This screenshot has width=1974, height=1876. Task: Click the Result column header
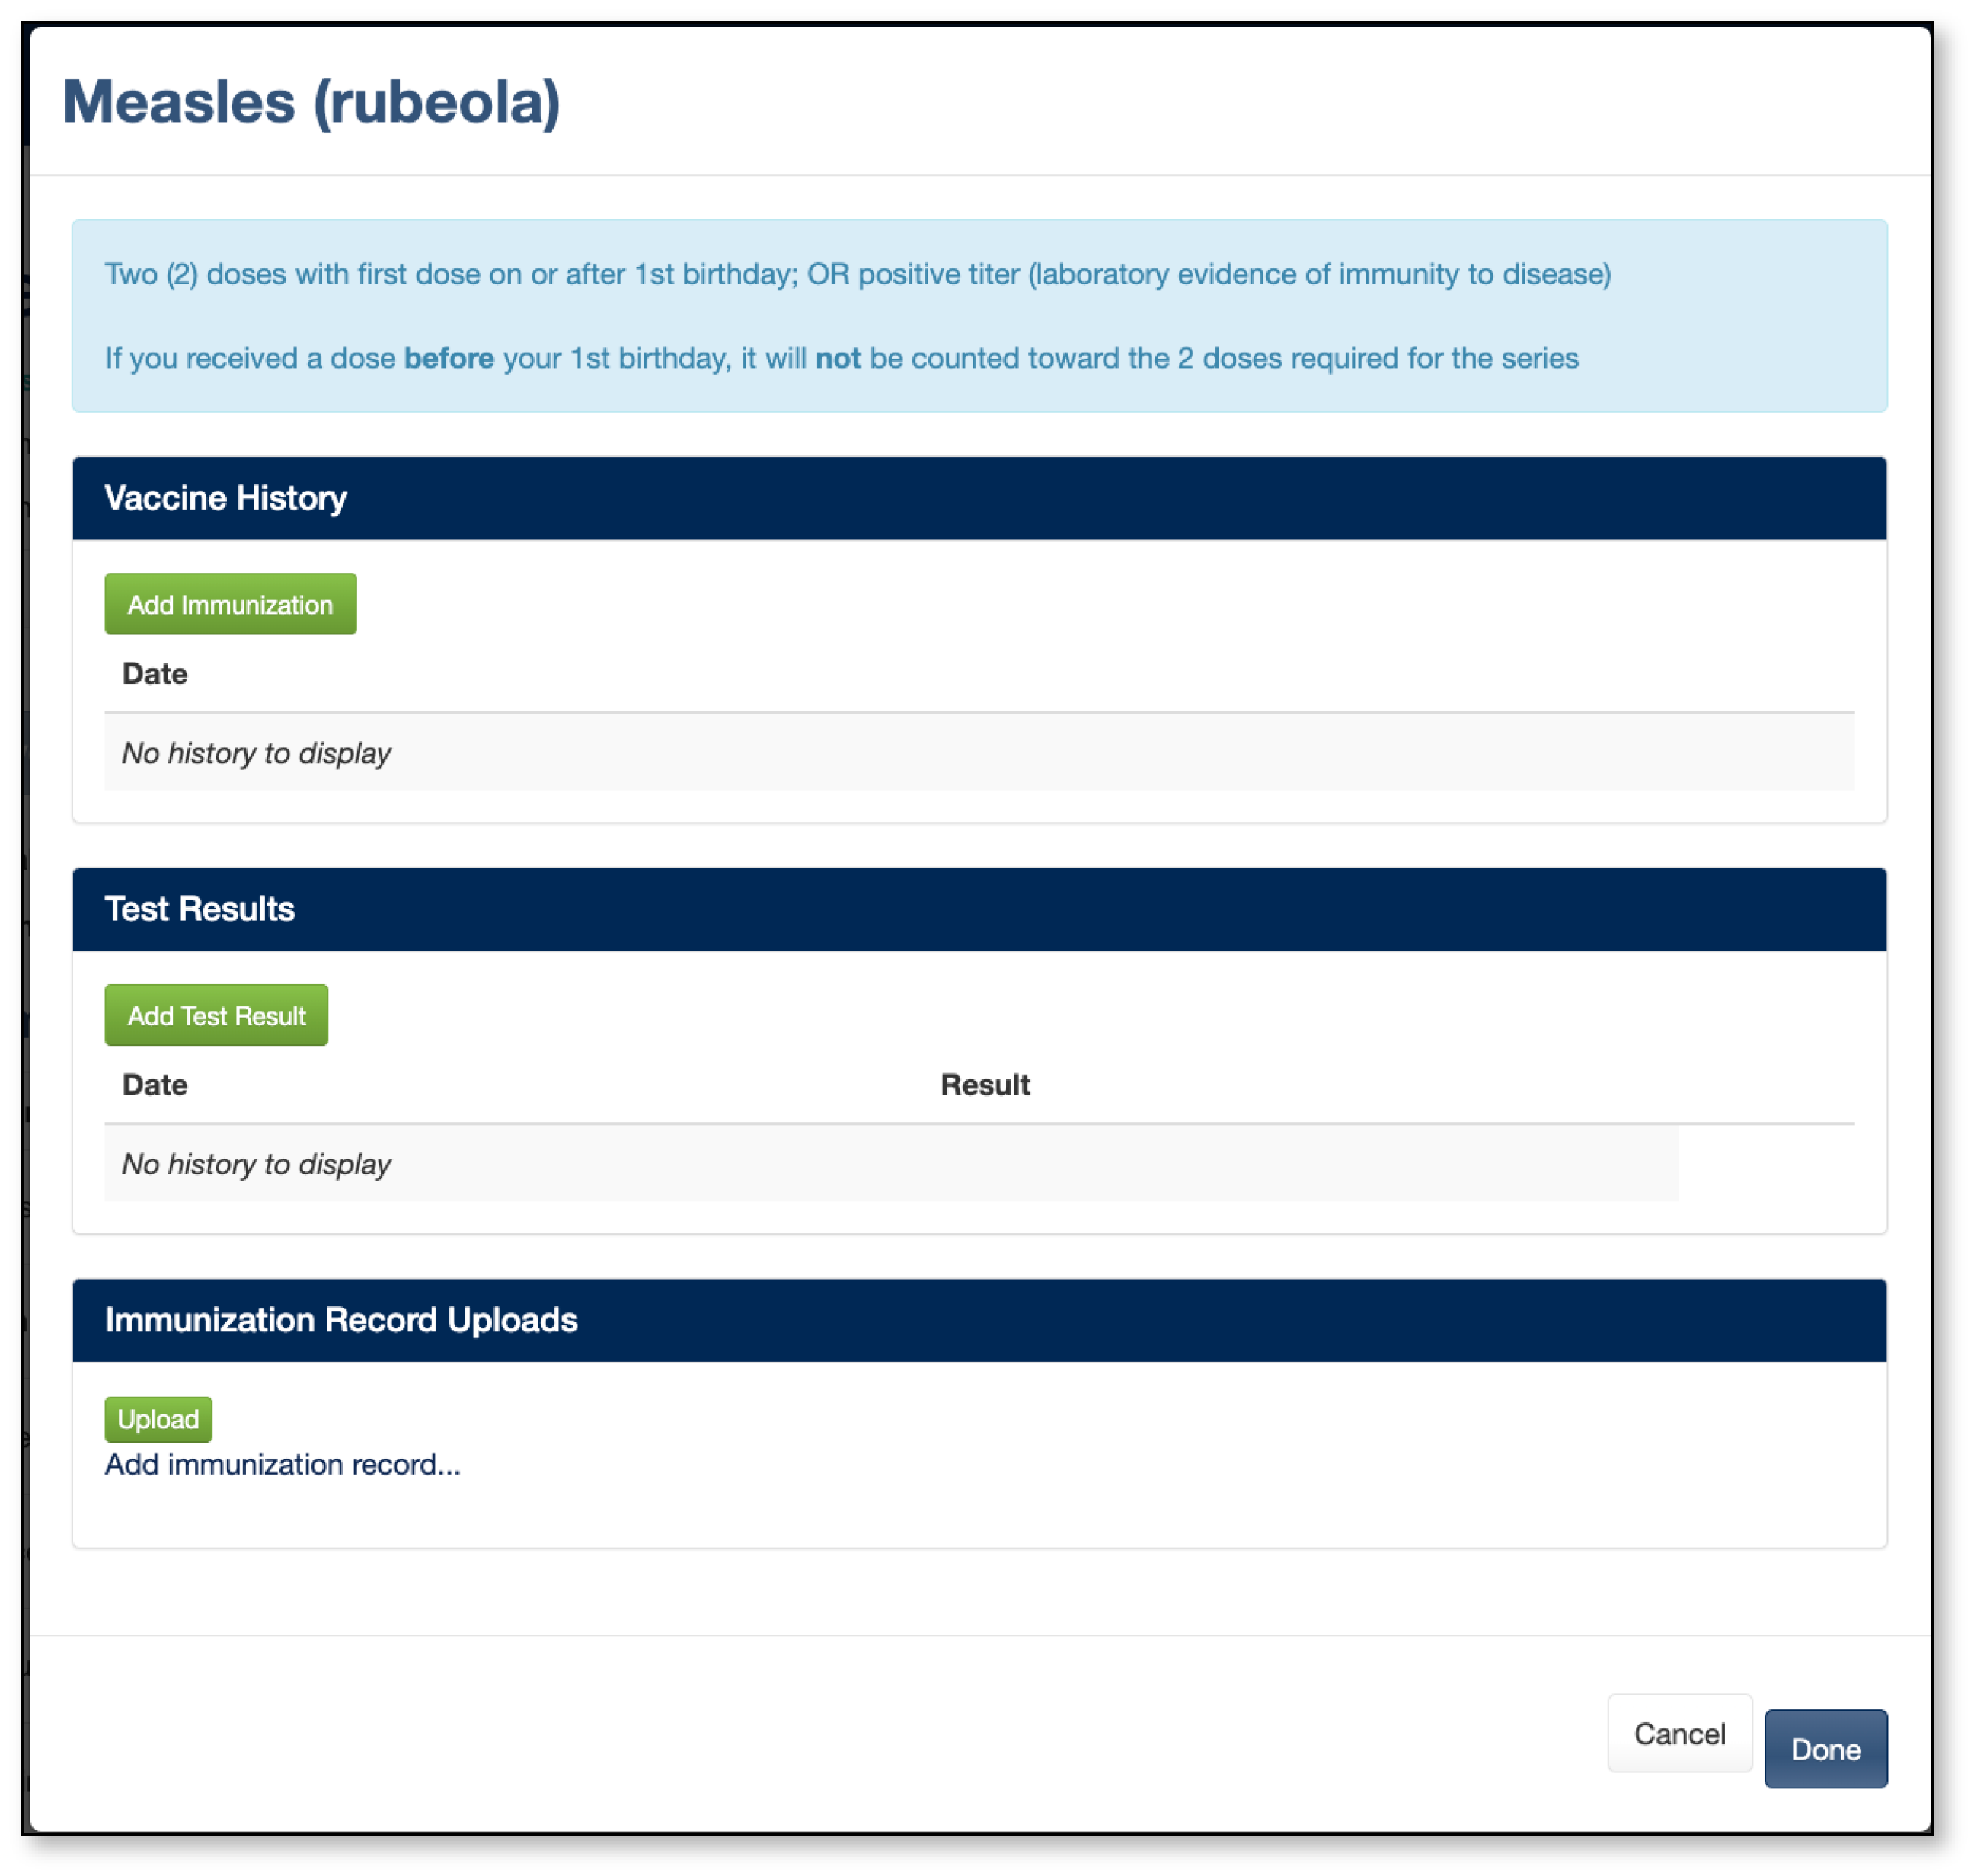coord(984,1085)
